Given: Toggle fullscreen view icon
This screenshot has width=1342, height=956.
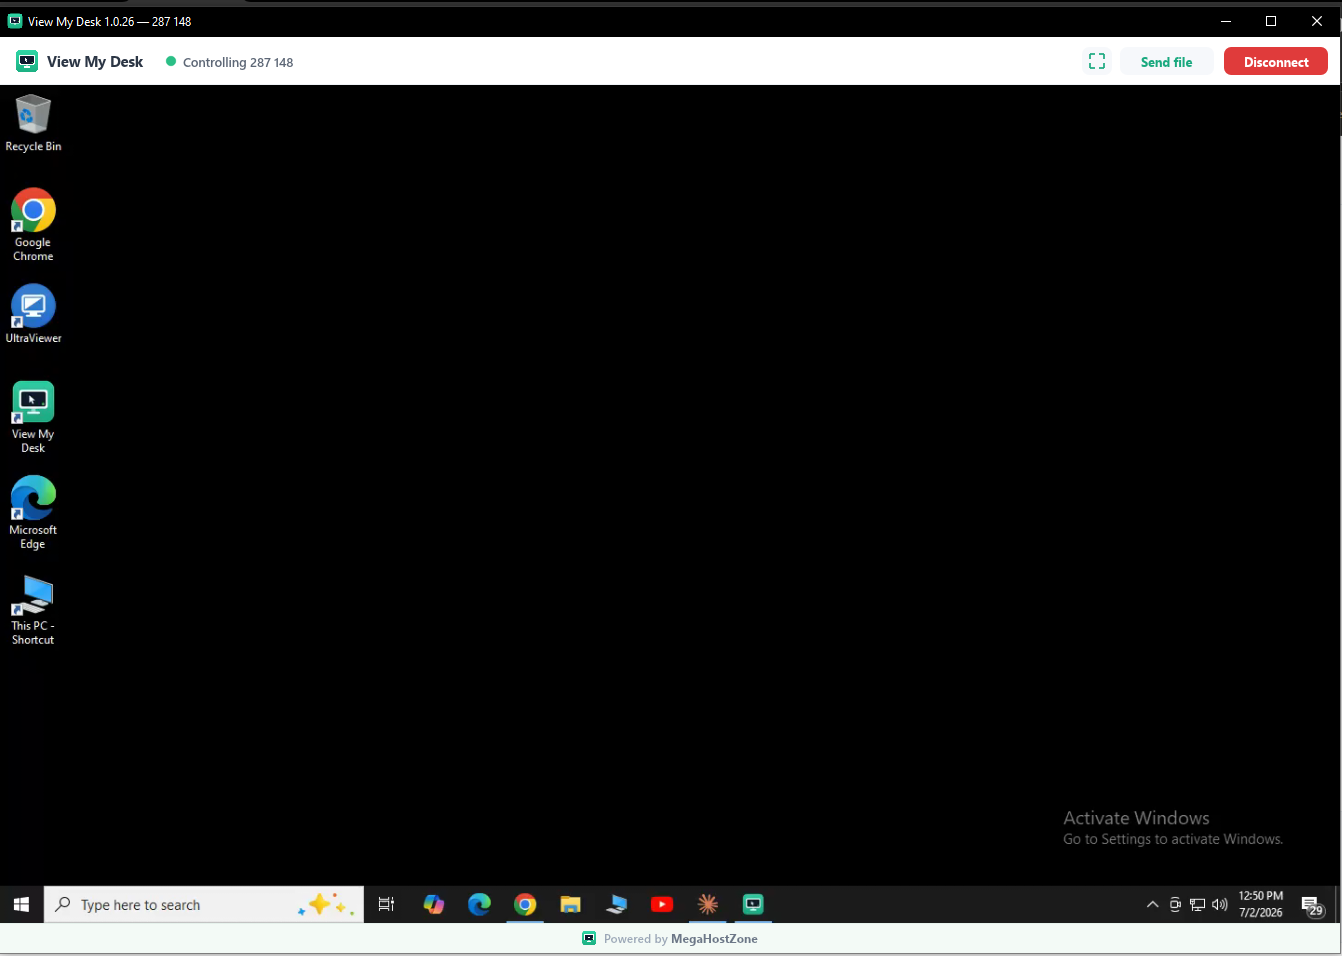Looking at the screenshot, I should tap(1097, 62).
